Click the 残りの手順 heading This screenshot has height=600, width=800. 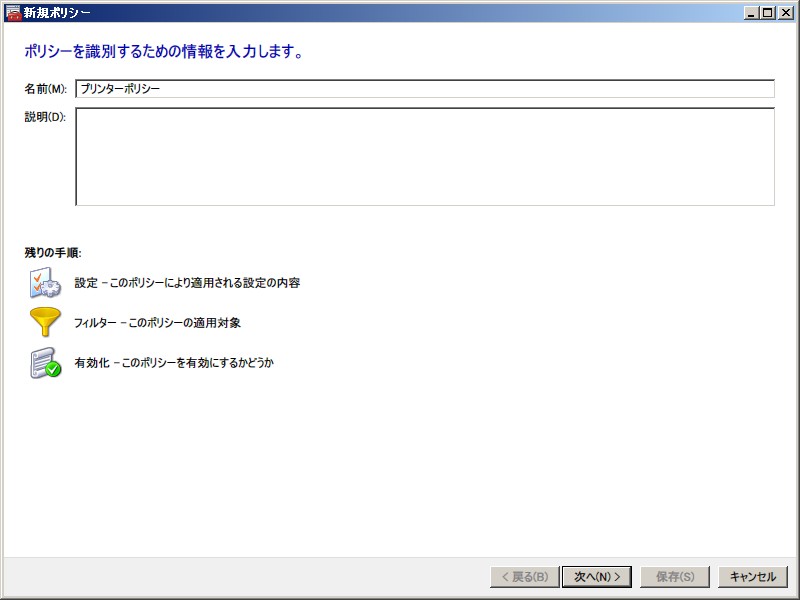[x=53, y=252]
